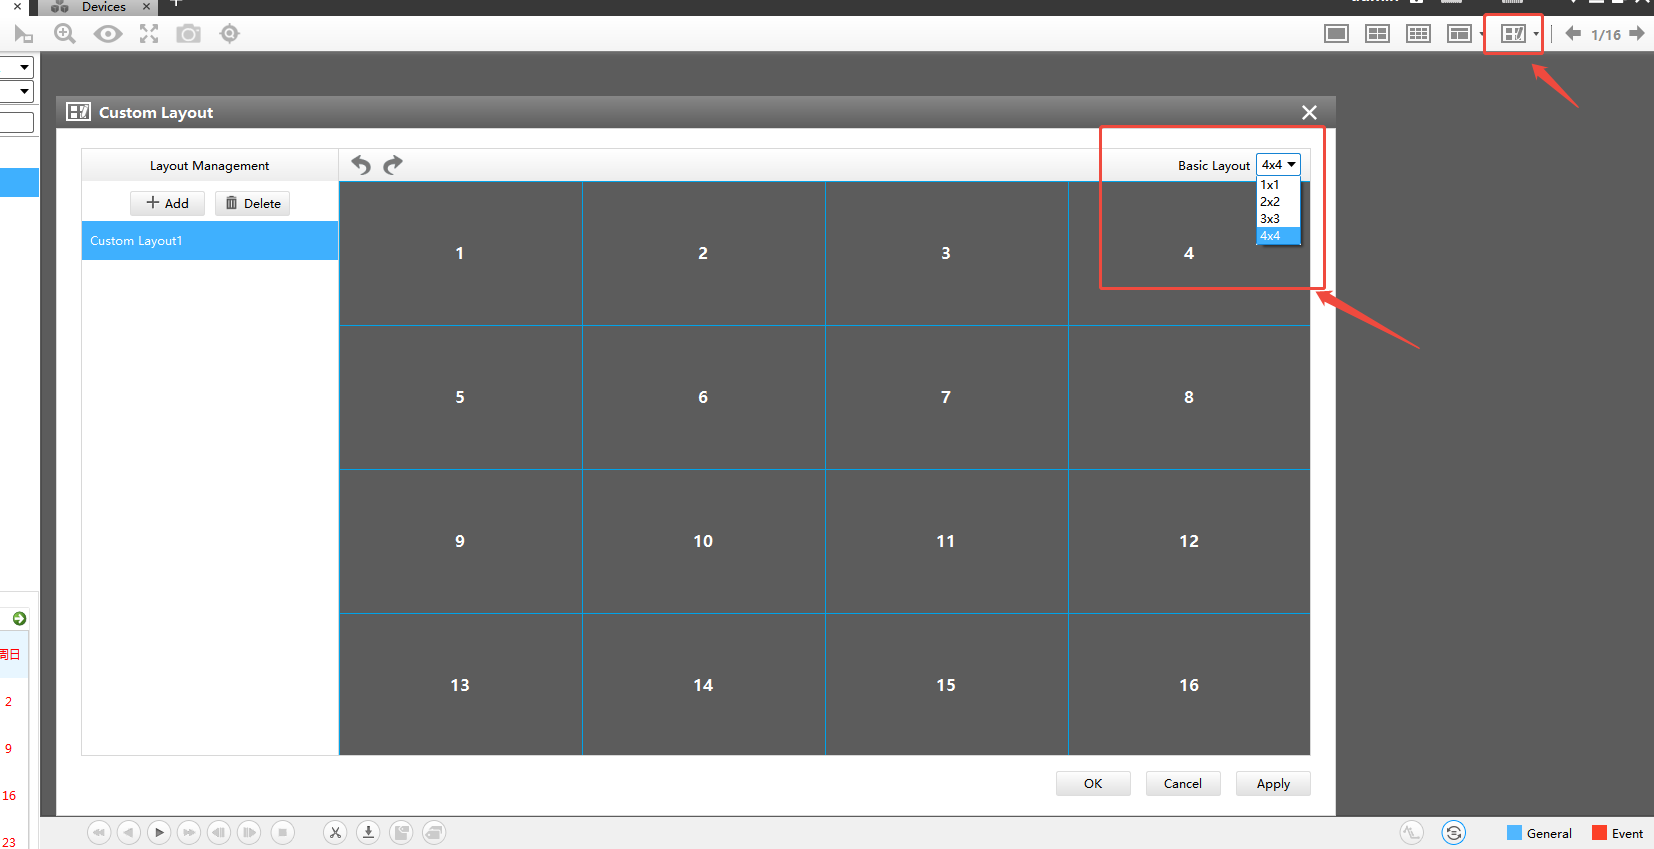
Task: Choose 4x4 from Basic Layout list
Action: click(1278, 236)
